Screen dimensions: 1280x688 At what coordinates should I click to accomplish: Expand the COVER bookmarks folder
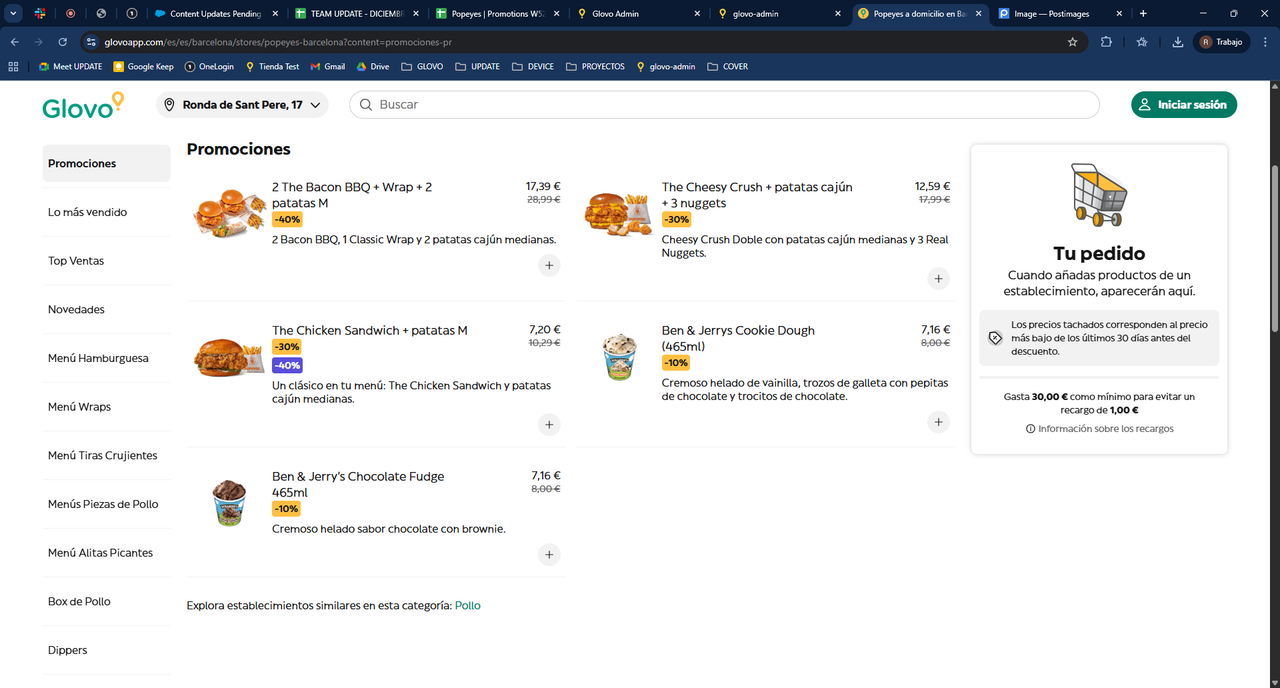tap(727, 67)
